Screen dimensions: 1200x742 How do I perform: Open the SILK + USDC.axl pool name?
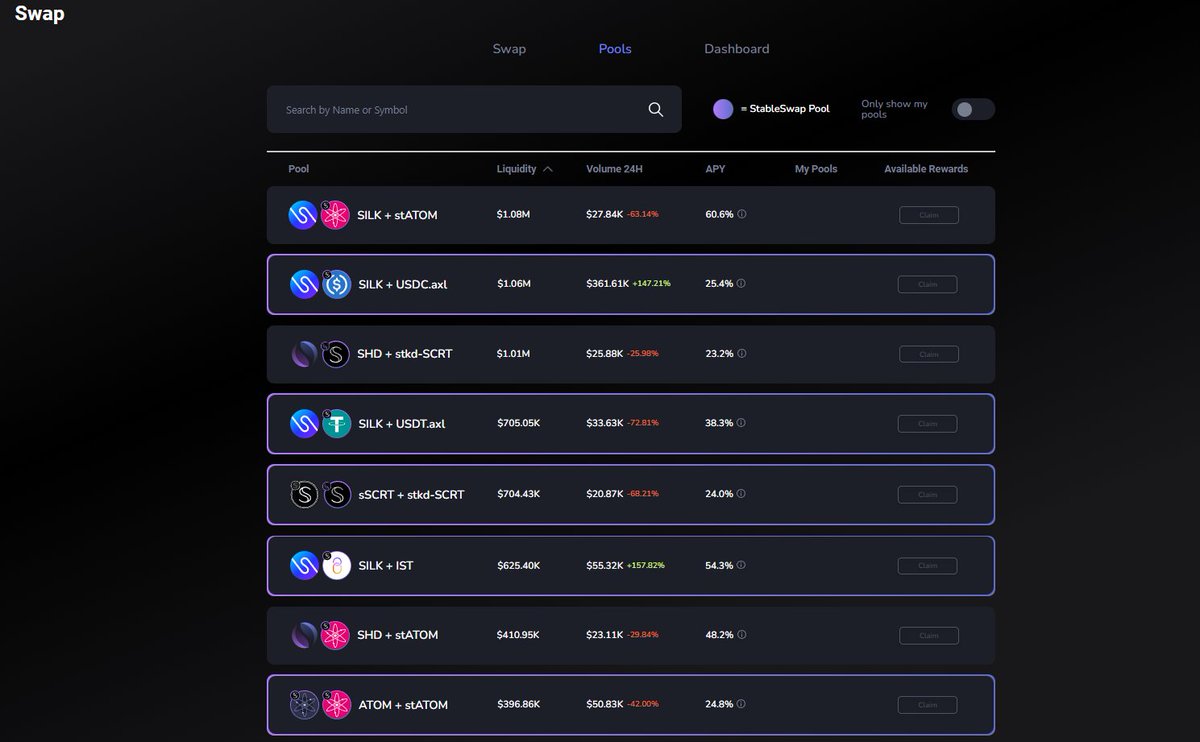coord(403,284)
